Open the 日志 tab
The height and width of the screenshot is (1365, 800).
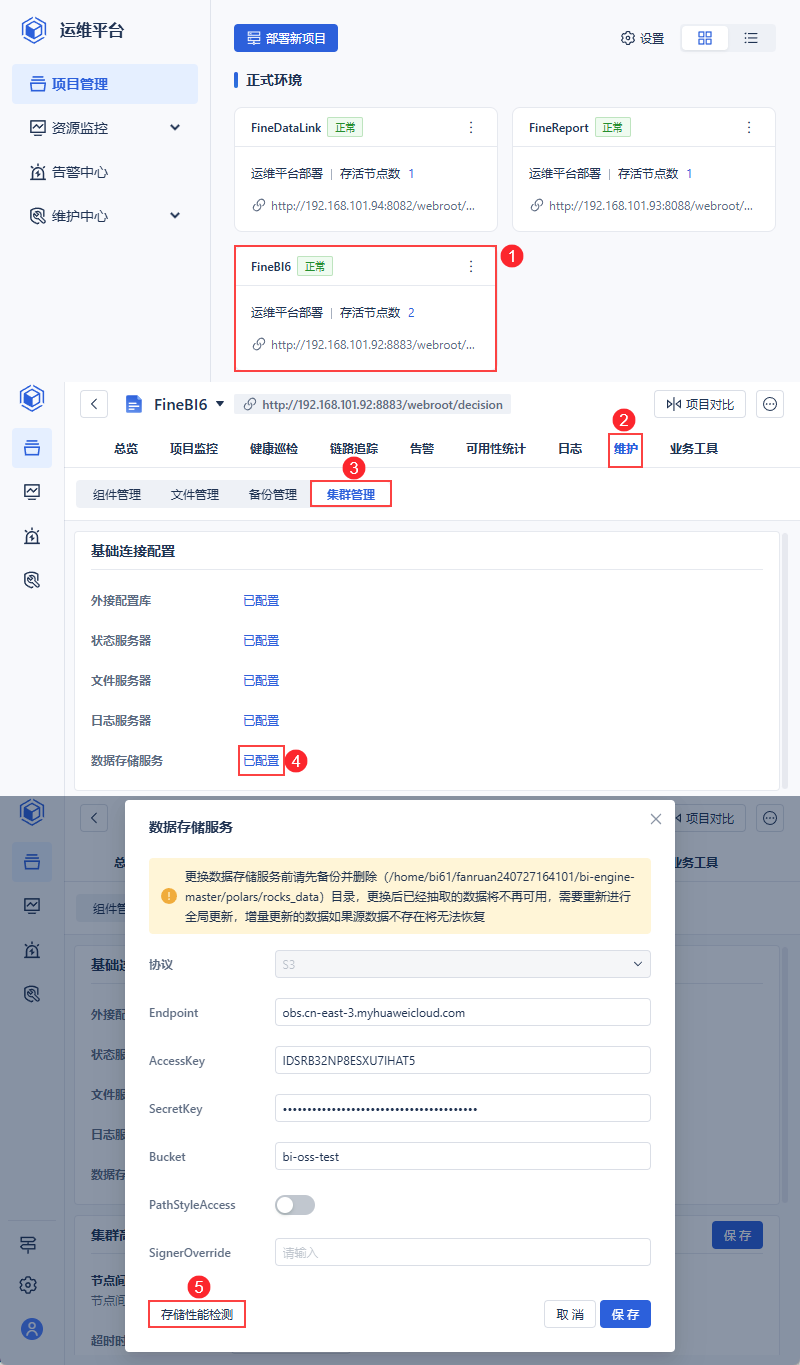[x=570, y=449]
